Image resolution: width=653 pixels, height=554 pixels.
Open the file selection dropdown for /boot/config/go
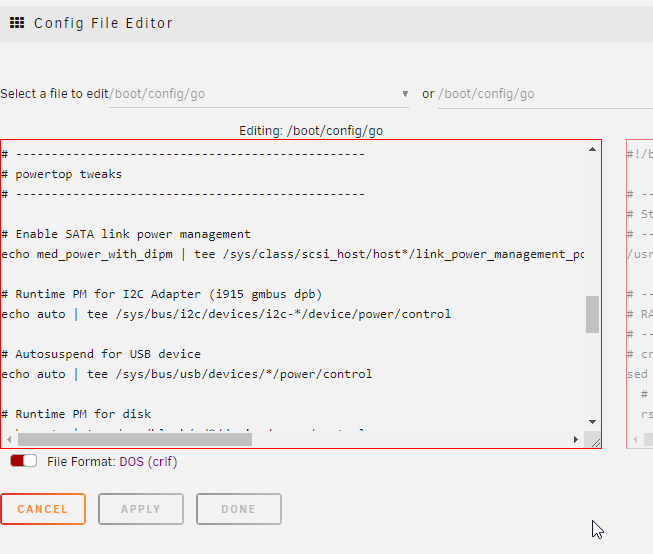click(259, 94)
